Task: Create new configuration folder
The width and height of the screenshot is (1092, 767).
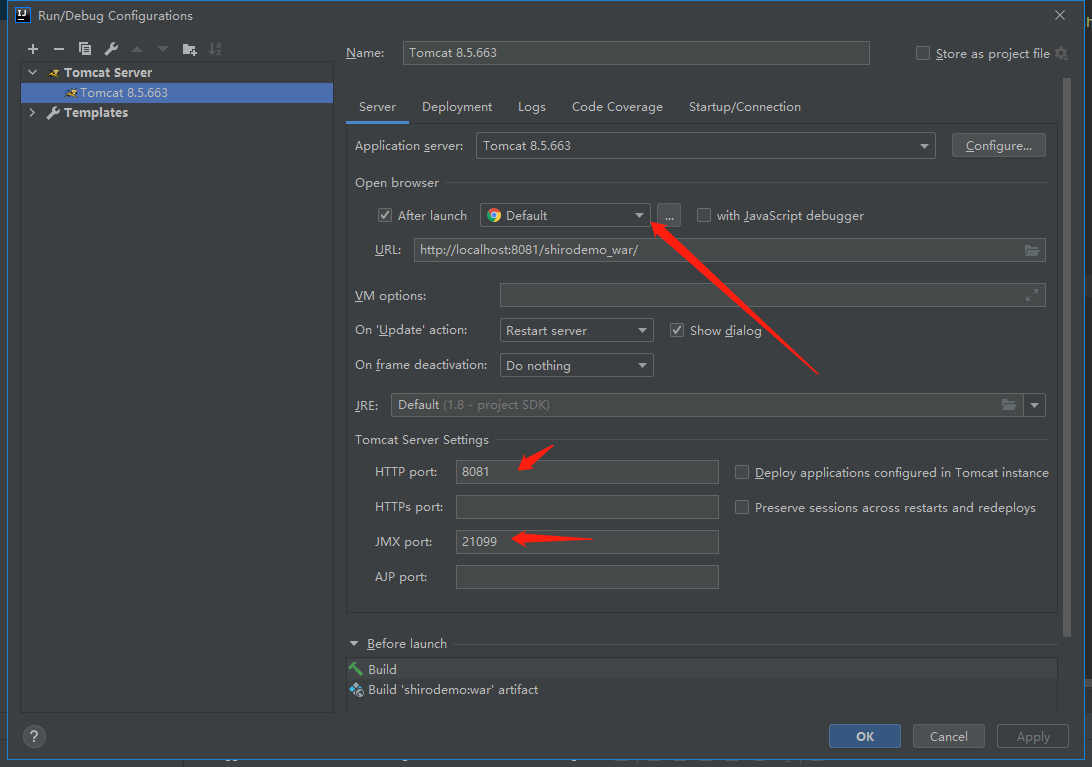Action: pos(189,49)
